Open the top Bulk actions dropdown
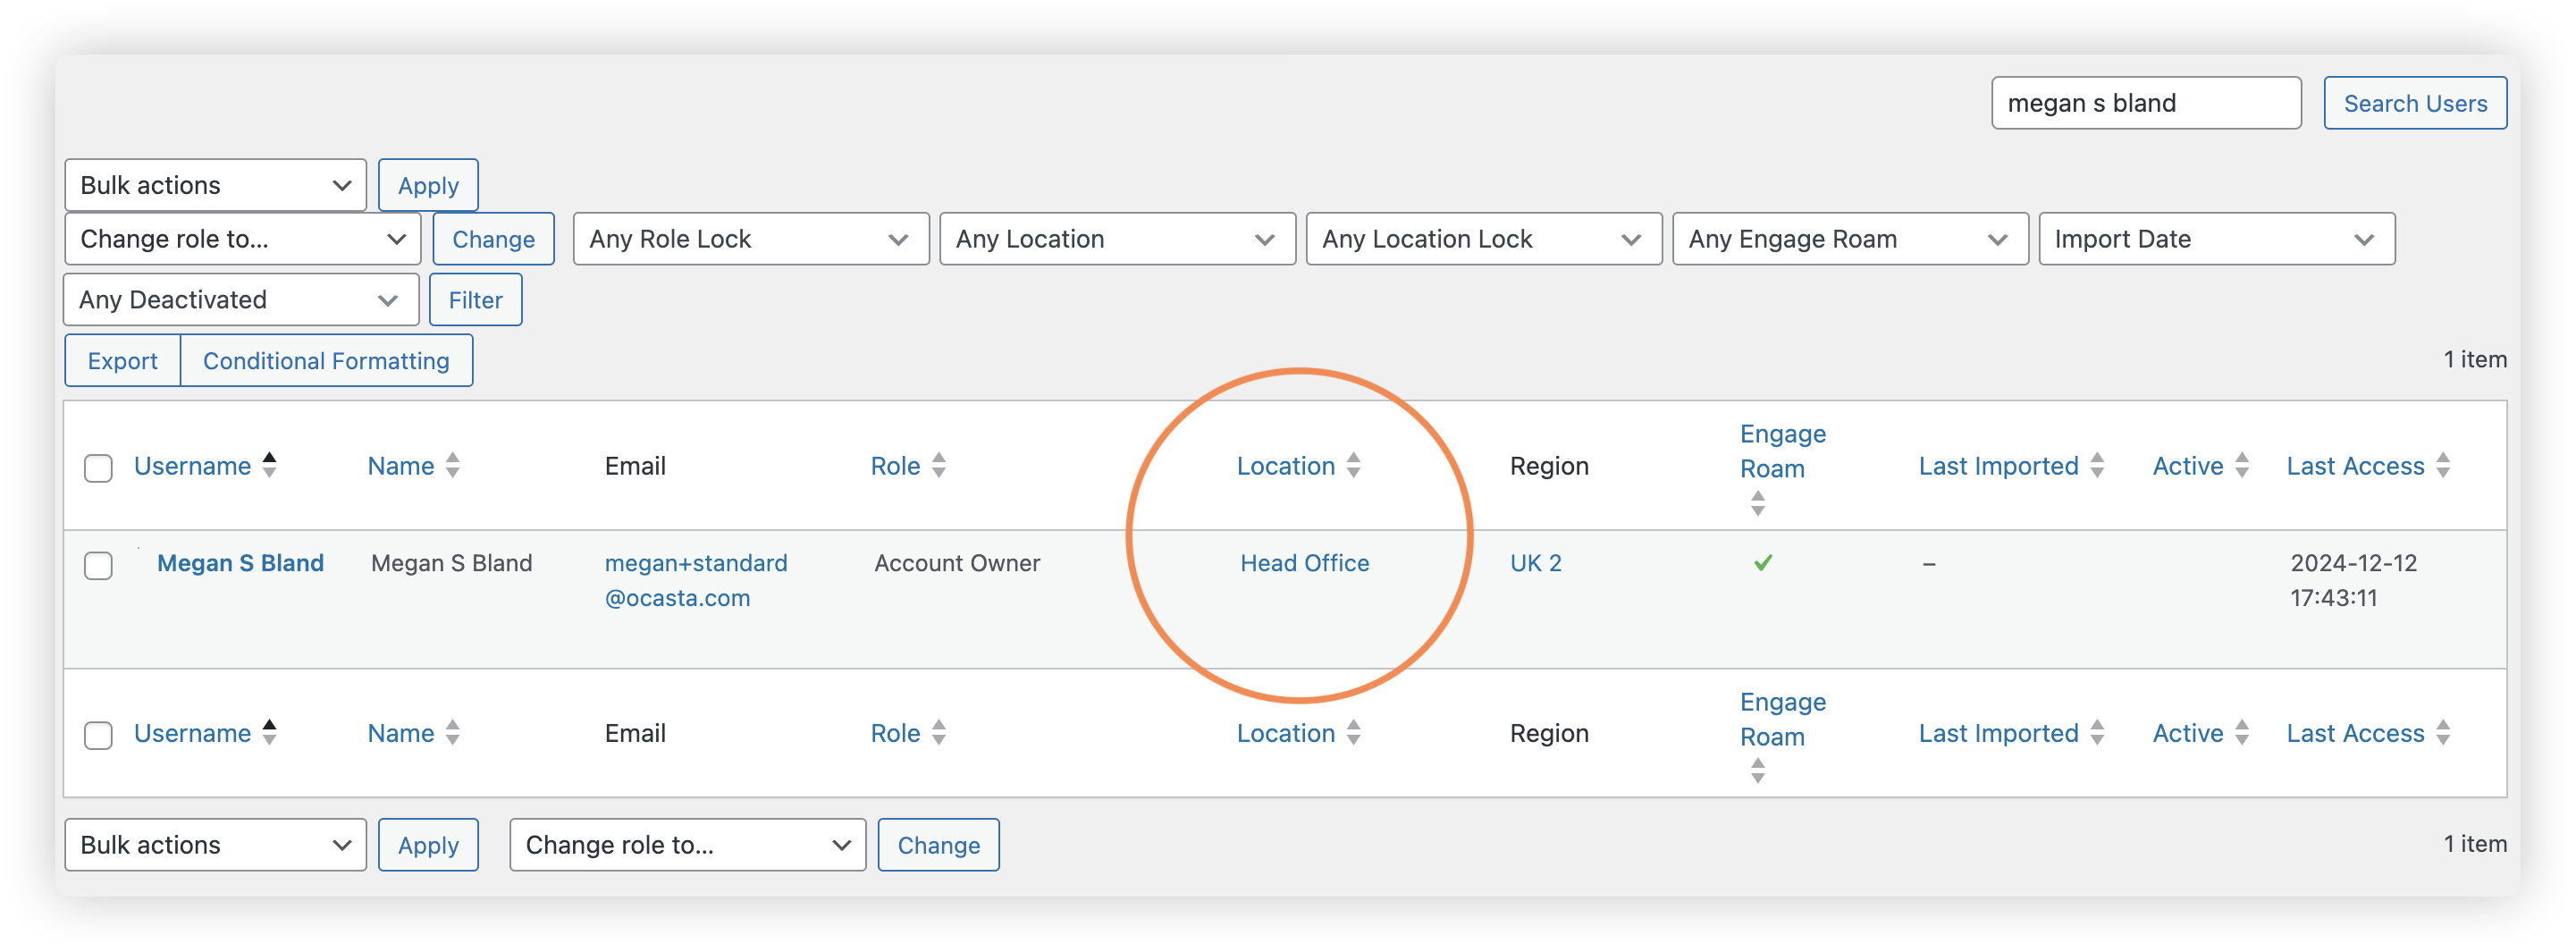This screenshot has width=2576, height=952. 215,185
